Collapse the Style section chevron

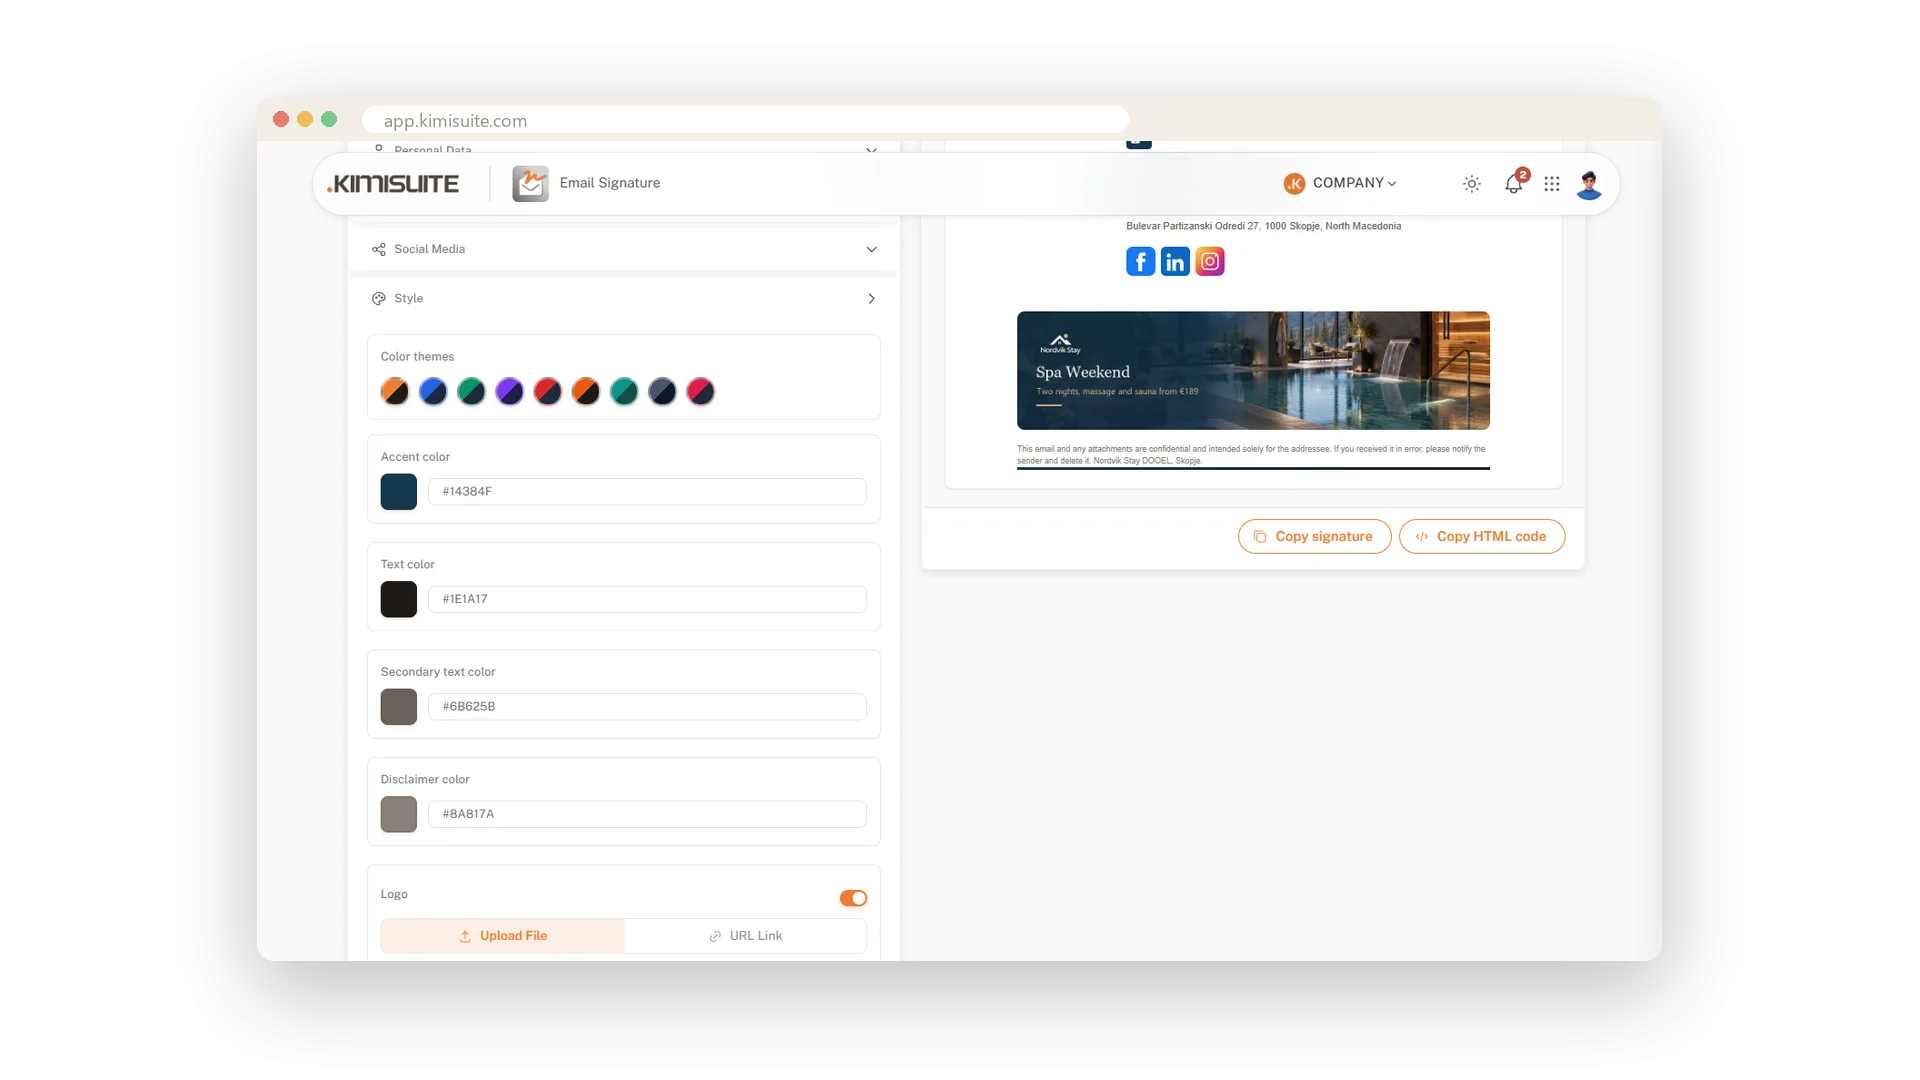click(871, 299)
